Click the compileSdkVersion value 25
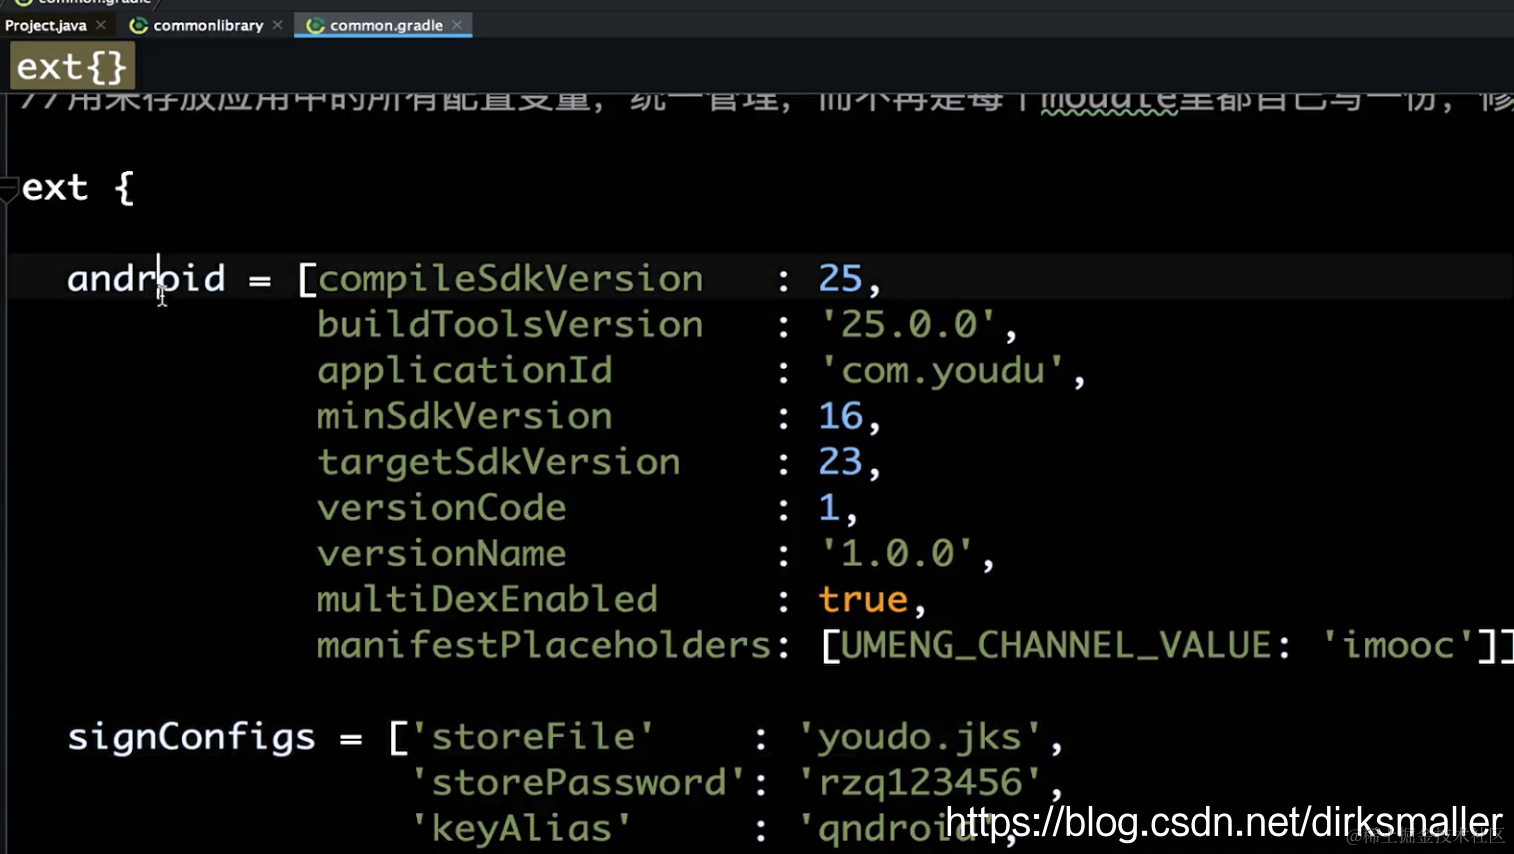1514x854 pixels. click(840, 279)
